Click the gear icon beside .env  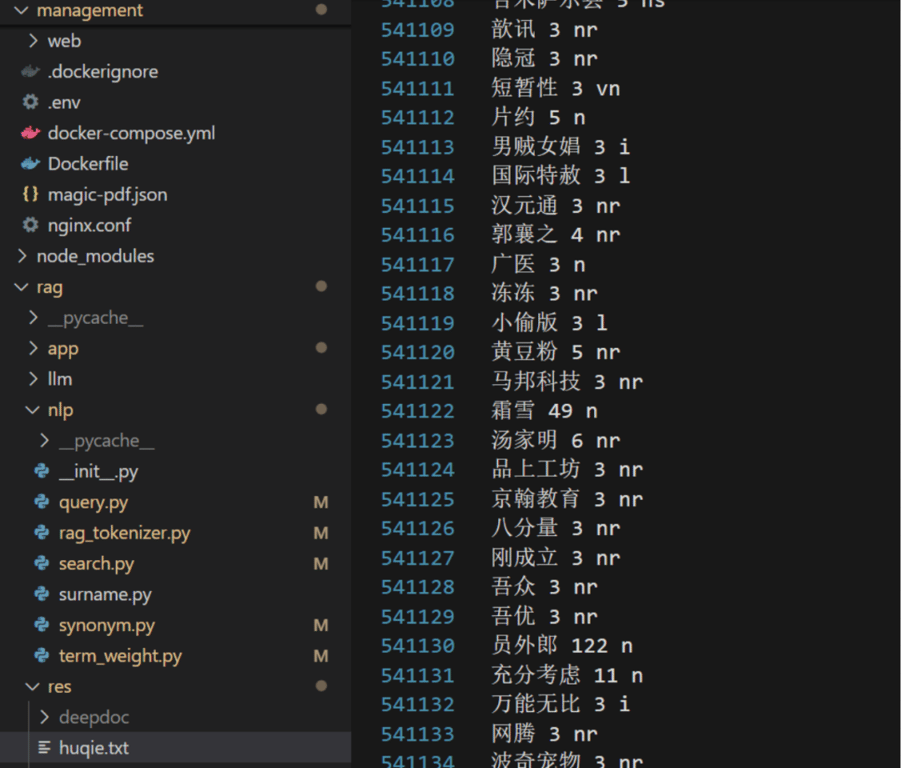(30, 101)
